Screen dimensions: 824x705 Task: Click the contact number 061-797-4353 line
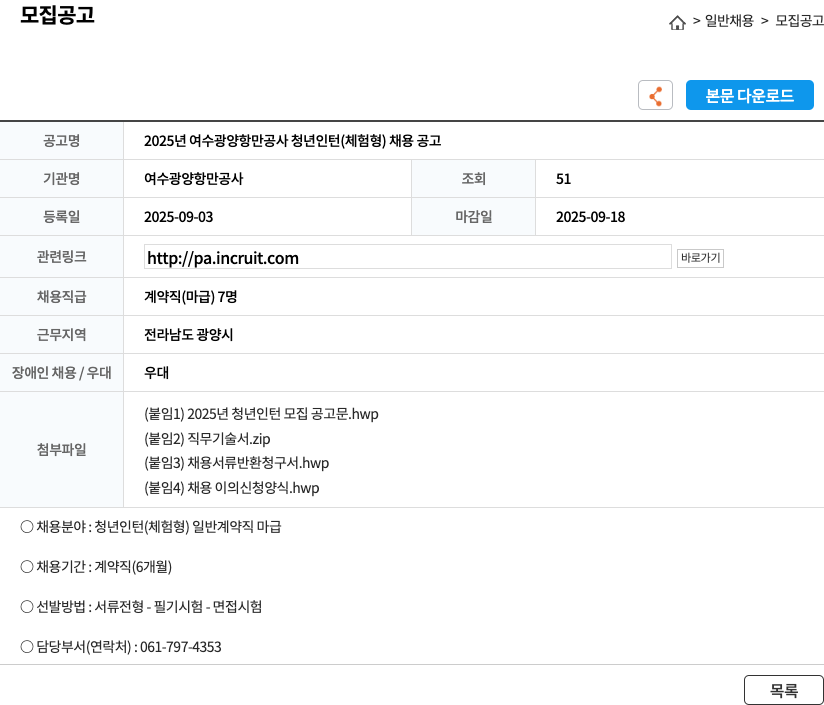(x=121, y=647)
